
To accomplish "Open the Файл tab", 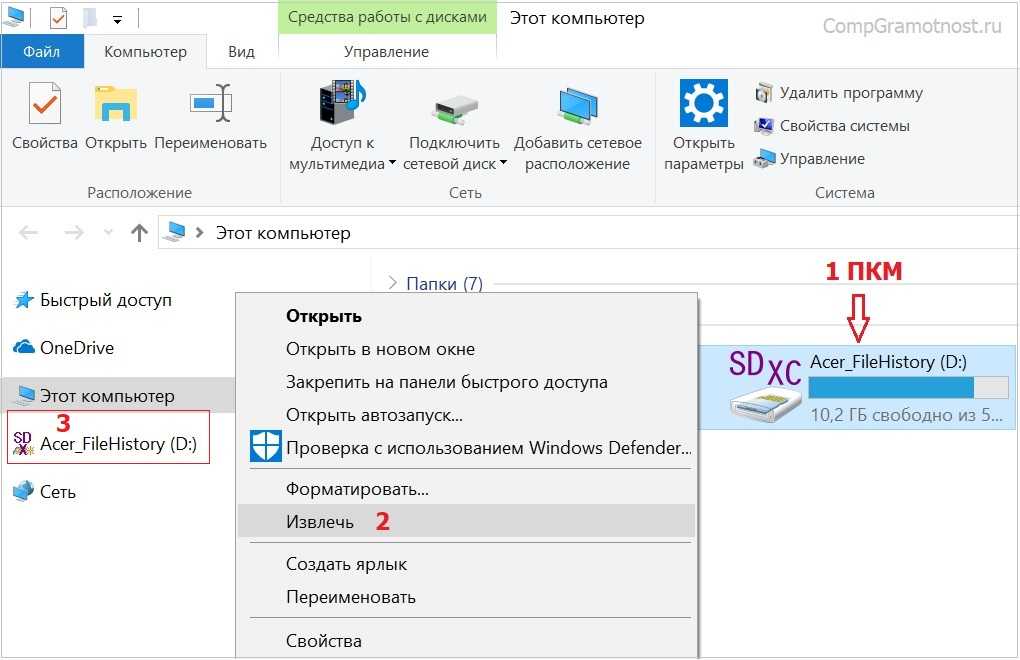I will point(41,51).
